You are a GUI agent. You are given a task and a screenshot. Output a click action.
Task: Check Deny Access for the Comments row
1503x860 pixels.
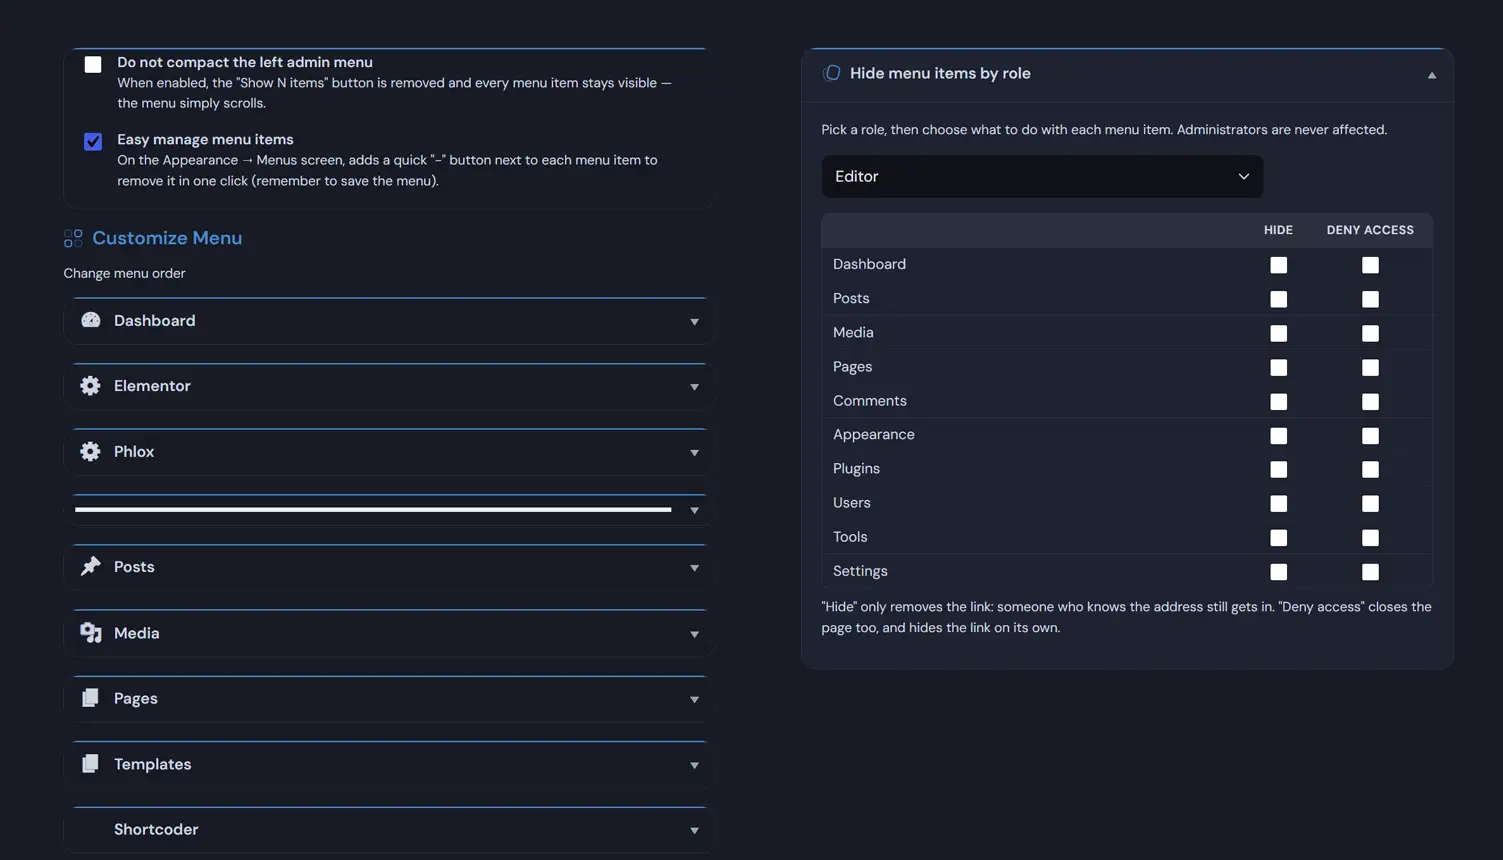[1370, 401]
